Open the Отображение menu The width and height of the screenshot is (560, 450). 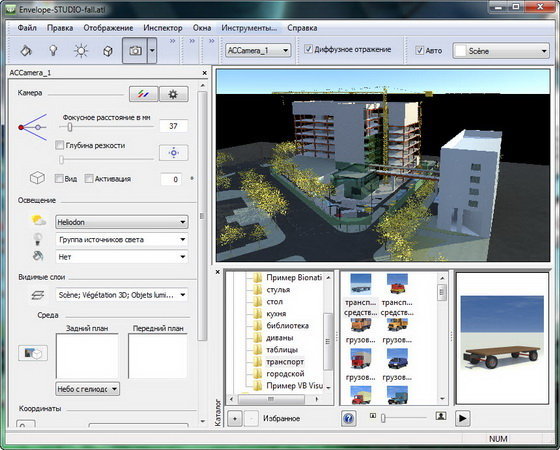(108, 28)
